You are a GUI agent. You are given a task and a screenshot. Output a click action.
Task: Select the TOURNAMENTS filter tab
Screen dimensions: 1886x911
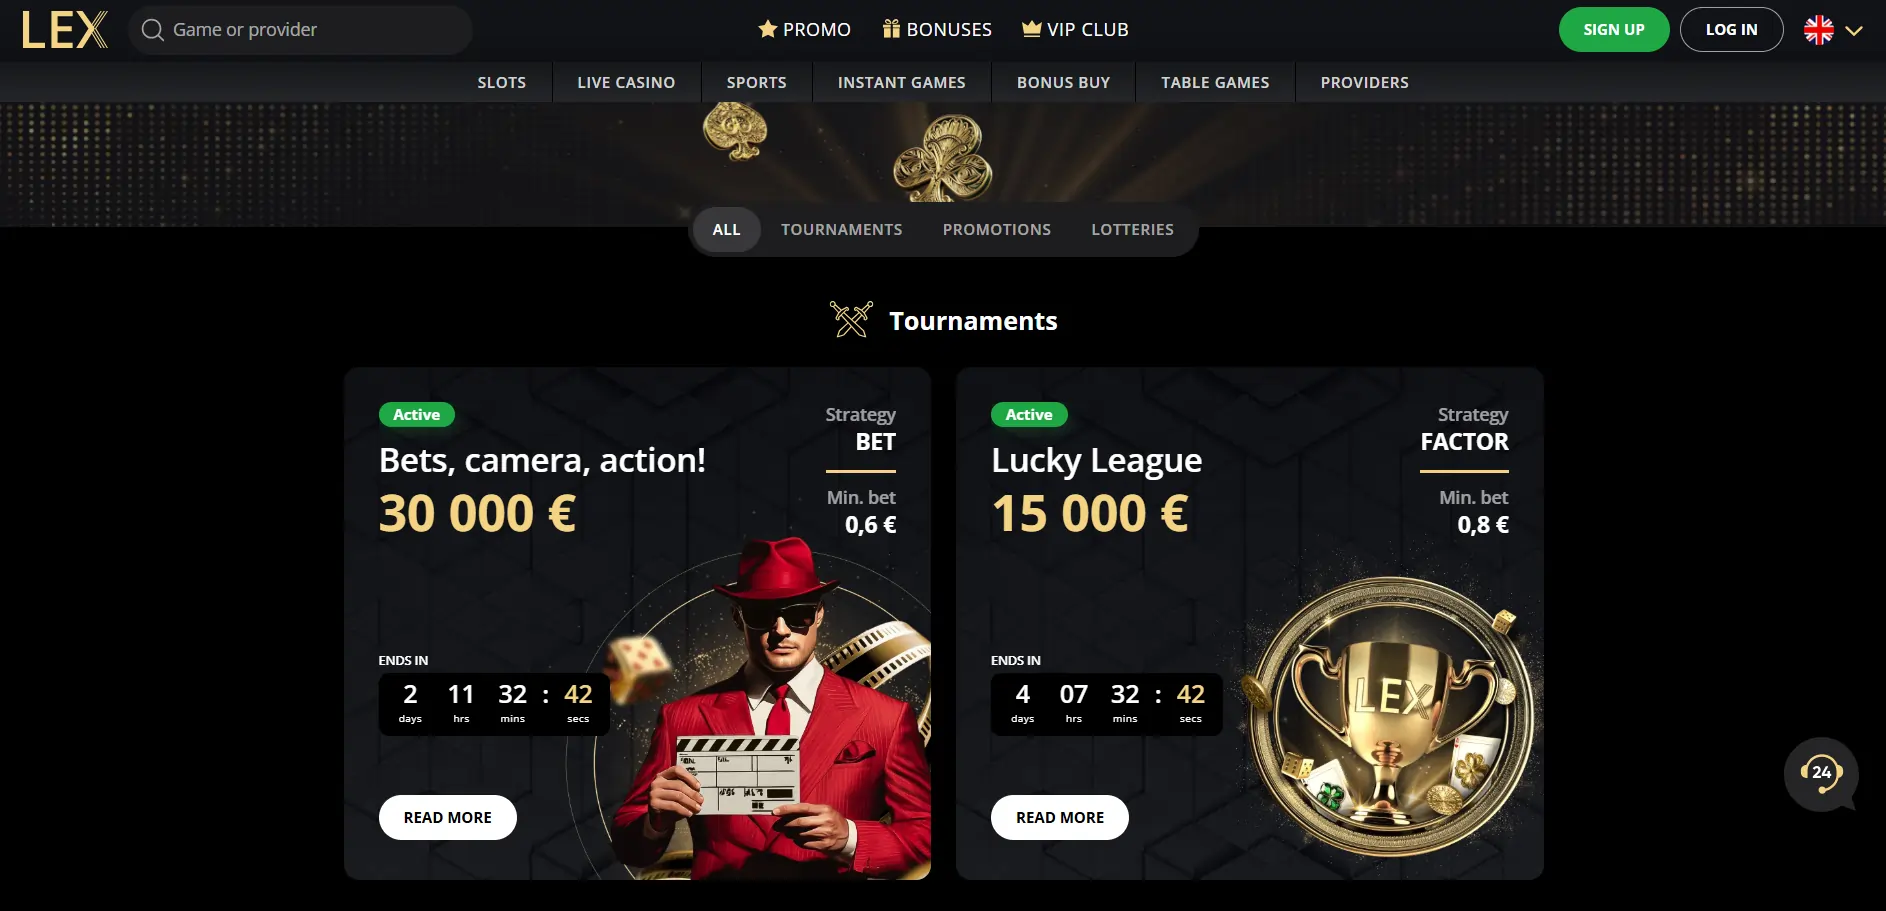tap(841, 230)
